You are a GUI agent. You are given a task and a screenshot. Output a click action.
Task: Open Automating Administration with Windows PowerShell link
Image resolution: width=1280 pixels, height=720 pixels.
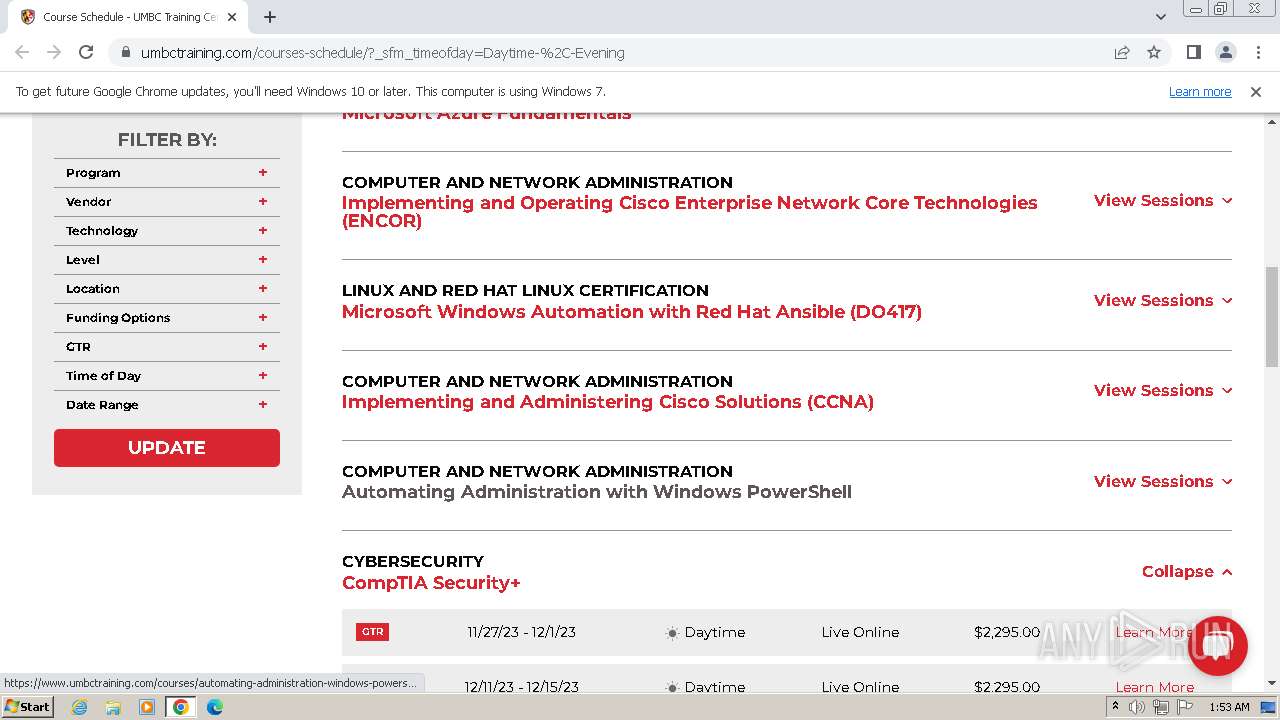click(597, 492)
